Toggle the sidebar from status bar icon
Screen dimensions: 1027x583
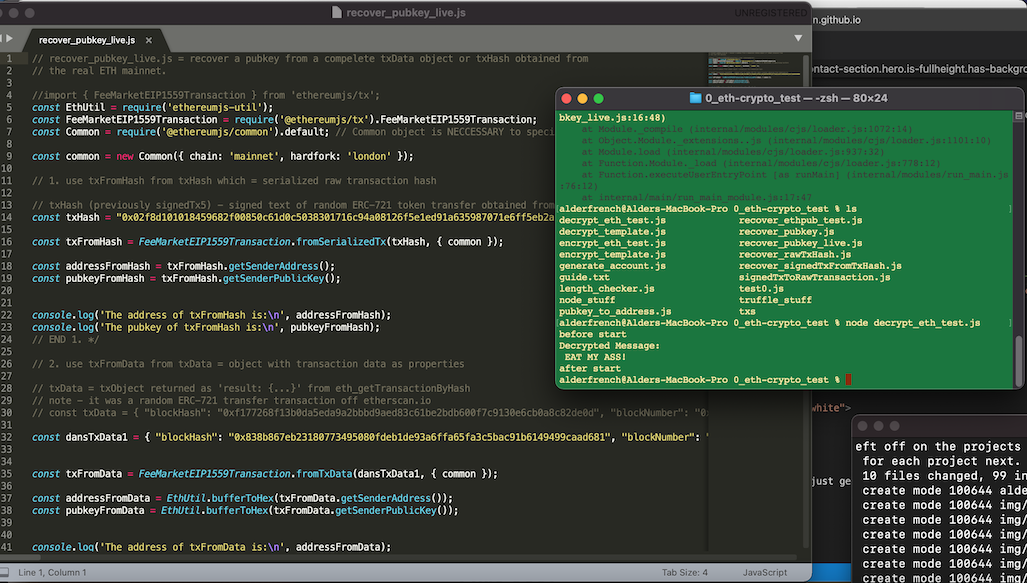pos(5,573)
